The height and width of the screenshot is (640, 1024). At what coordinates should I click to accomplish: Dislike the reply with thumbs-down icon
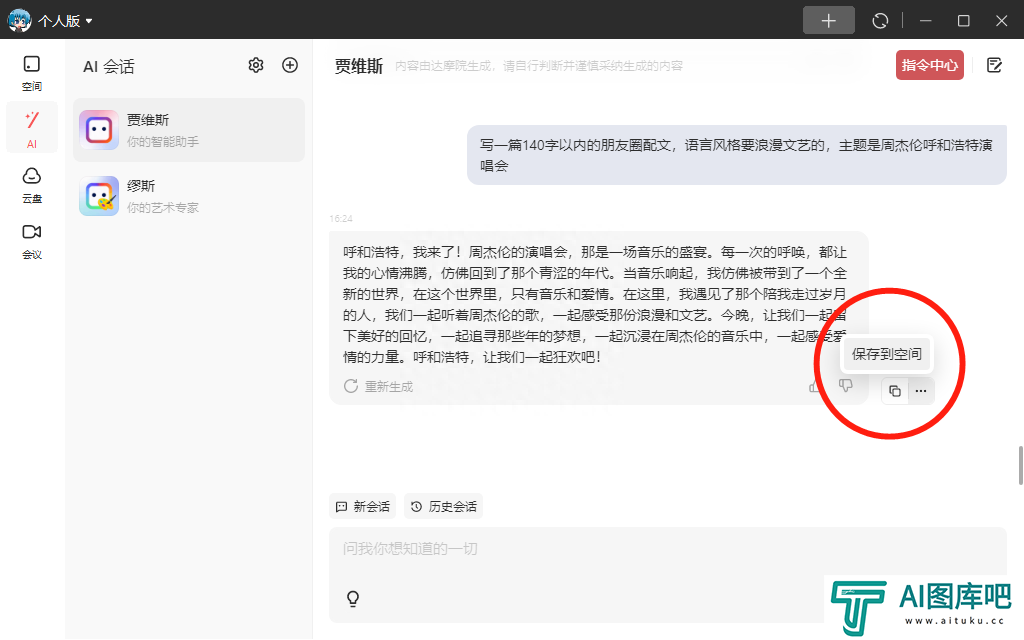click(846, 386)
